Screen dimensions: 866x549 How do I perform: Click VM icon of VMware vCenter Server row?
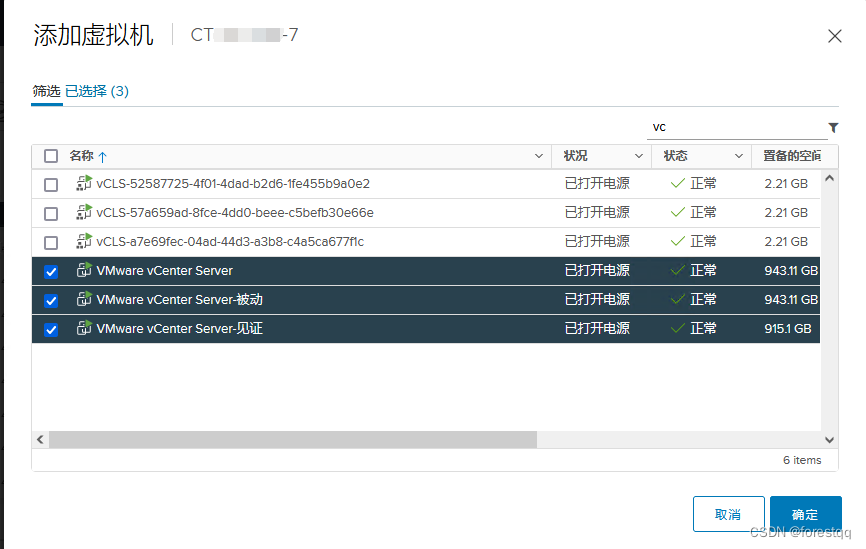(x=84, y=270)
